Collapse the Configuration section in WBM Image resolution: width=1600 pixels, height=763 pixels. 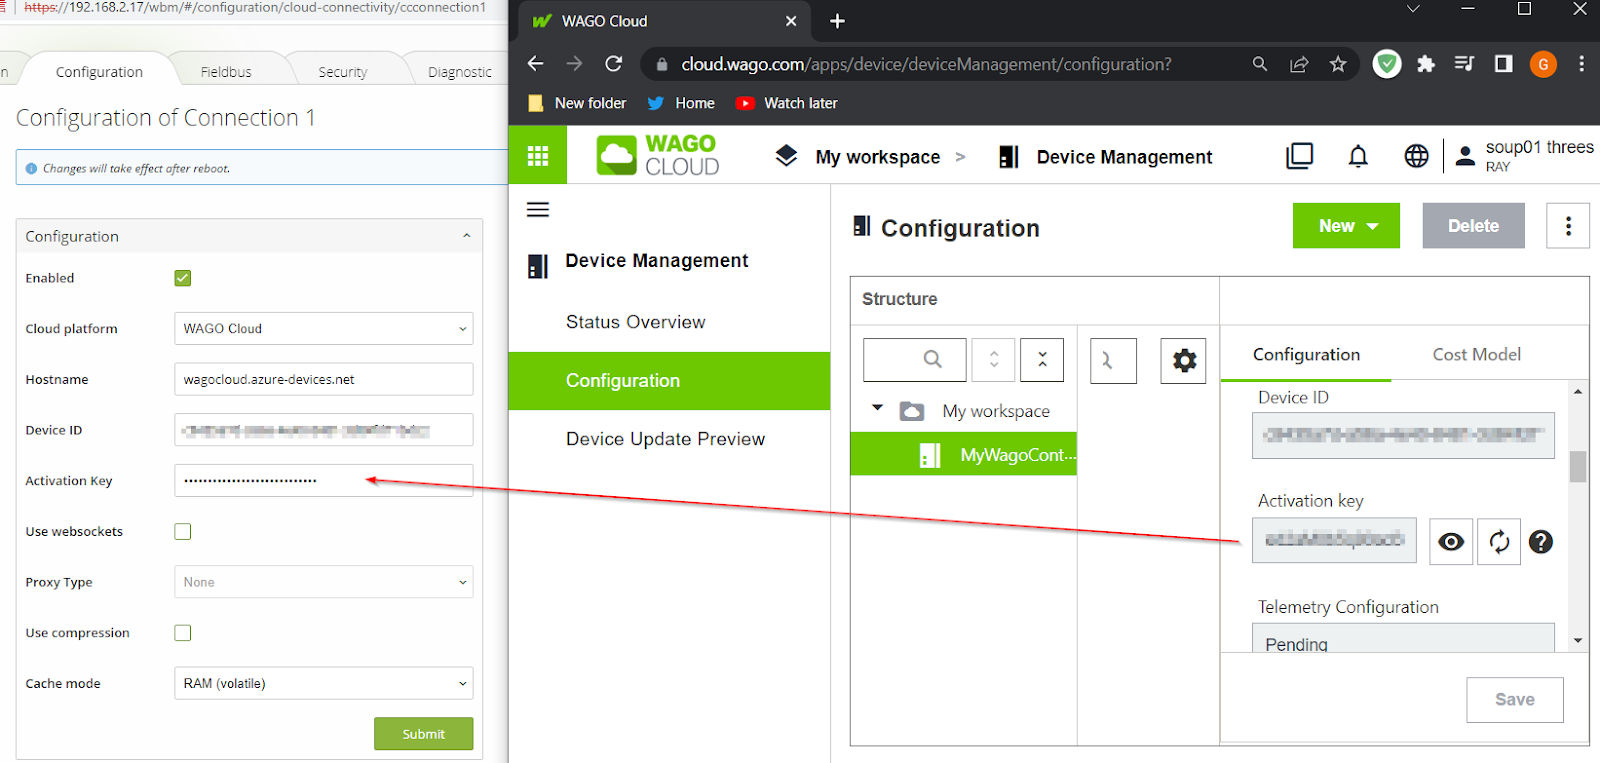pyautogui.click(x=466, y=236)
